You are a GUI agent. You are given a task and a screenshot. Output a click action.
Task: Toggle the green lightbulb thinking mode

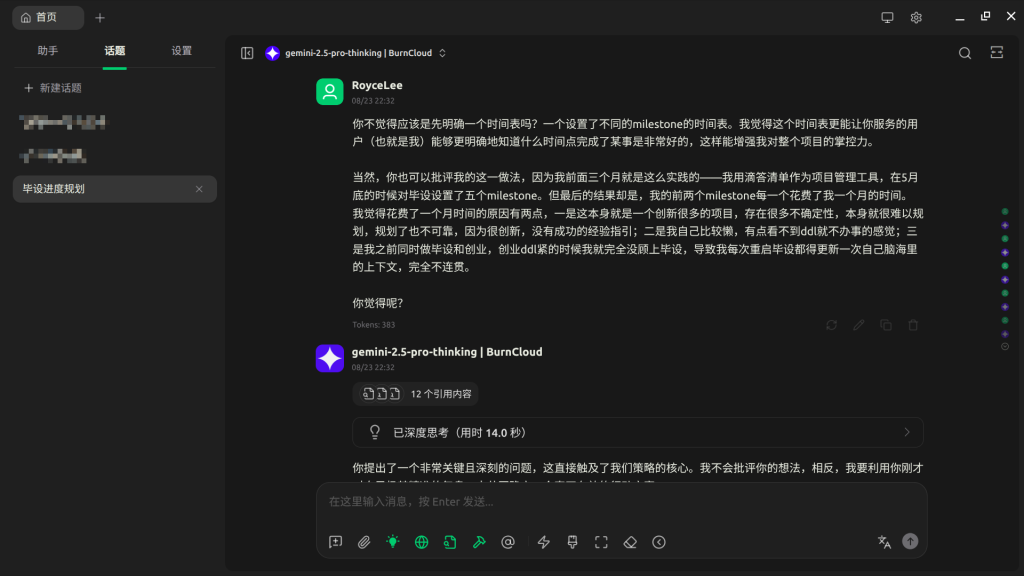coord(392,542)
